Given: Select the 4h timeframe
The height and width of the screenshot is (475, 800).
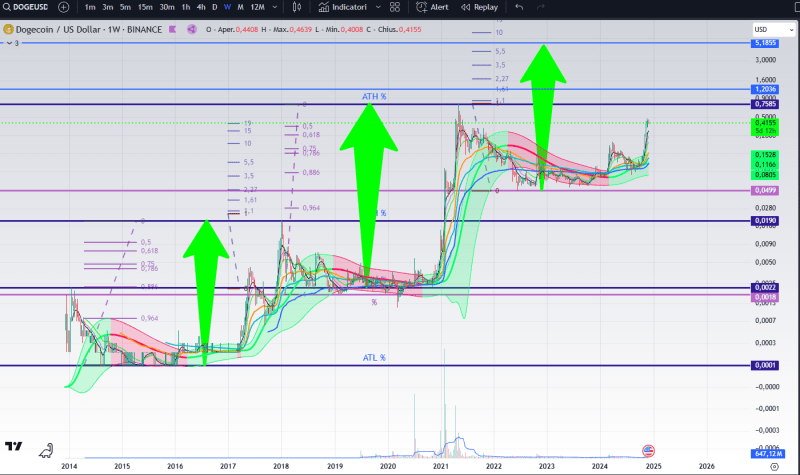Looking at the screenshot, I should click(201, 7).
